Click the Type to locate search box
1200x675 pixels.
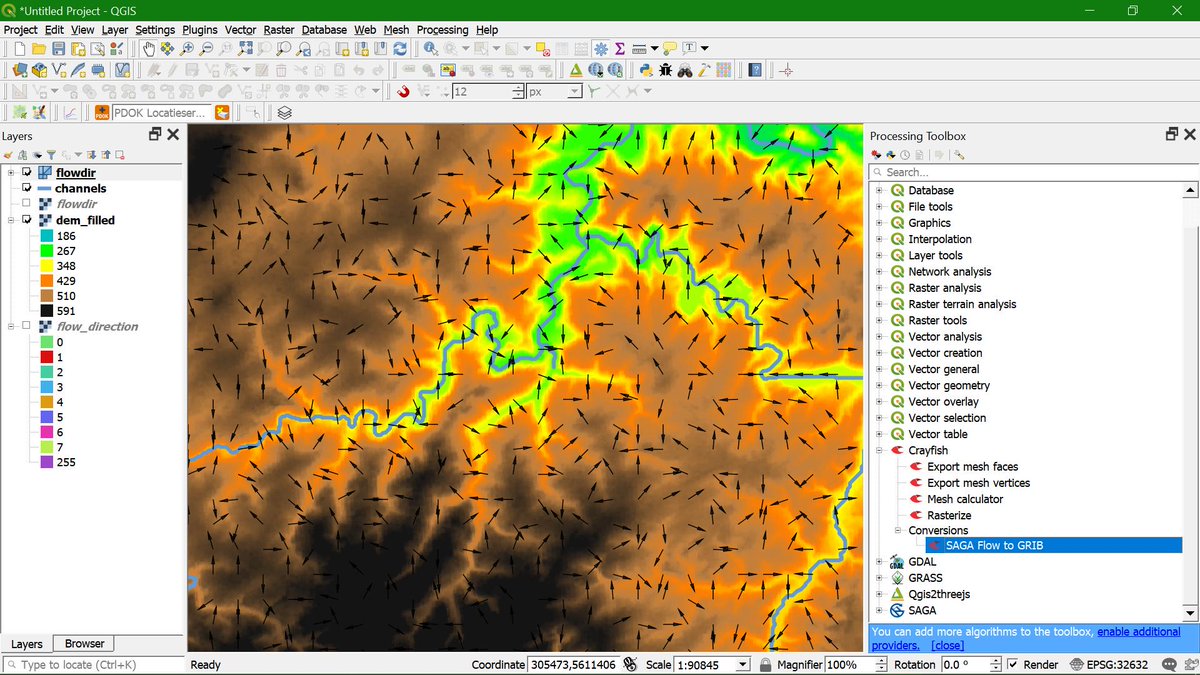95,665
